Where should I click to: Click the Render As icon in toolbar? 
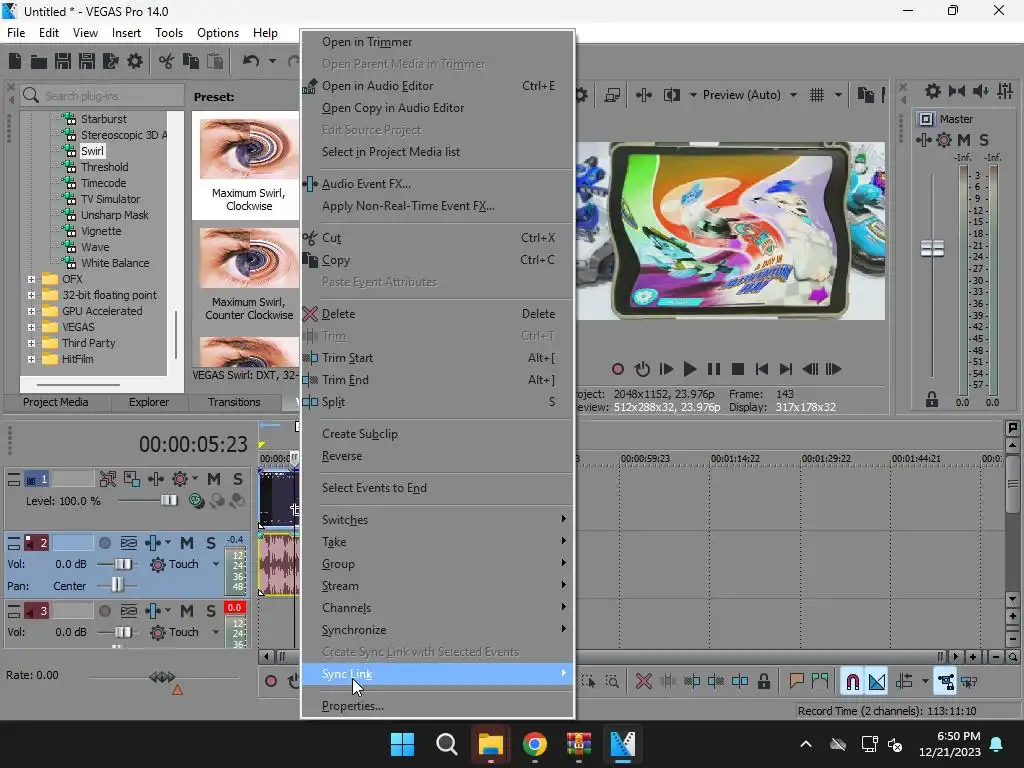click(x=111, y=61)
